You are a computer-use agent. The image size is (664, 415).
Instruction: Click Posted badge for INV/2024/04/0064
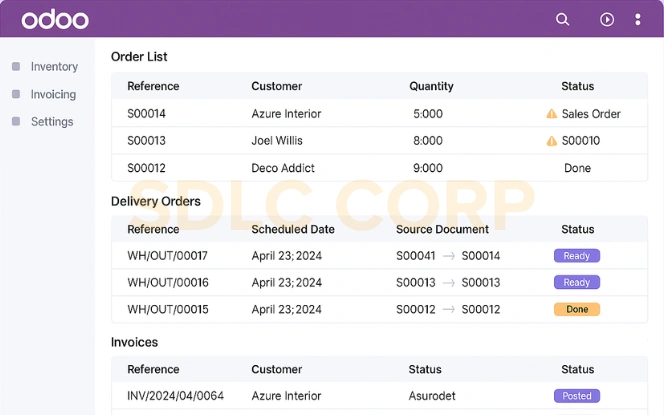pyautogui.click(x=577, y=396)
